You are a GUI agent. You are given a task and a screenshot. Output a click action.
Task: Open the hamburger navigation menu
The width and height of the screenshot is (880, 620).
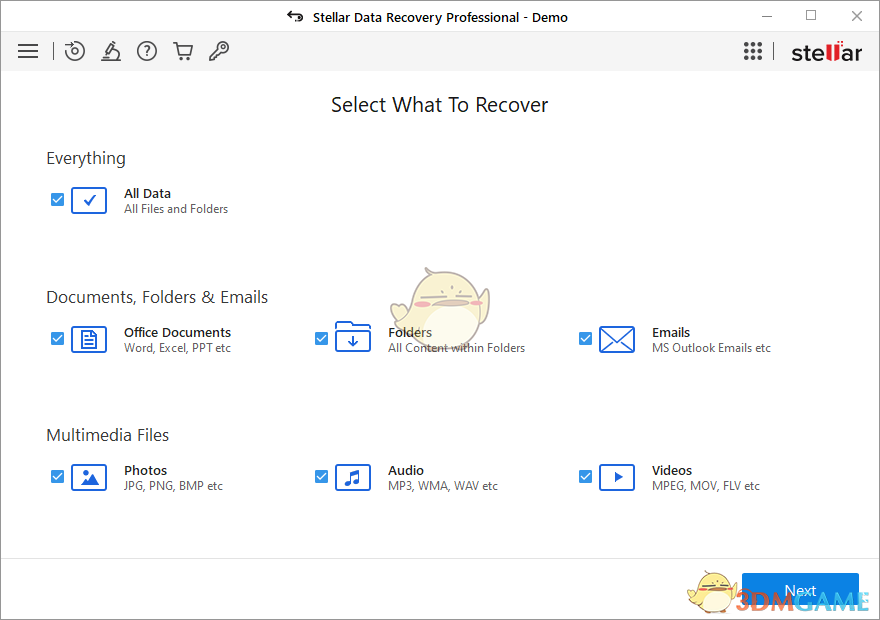coord(28,51)
